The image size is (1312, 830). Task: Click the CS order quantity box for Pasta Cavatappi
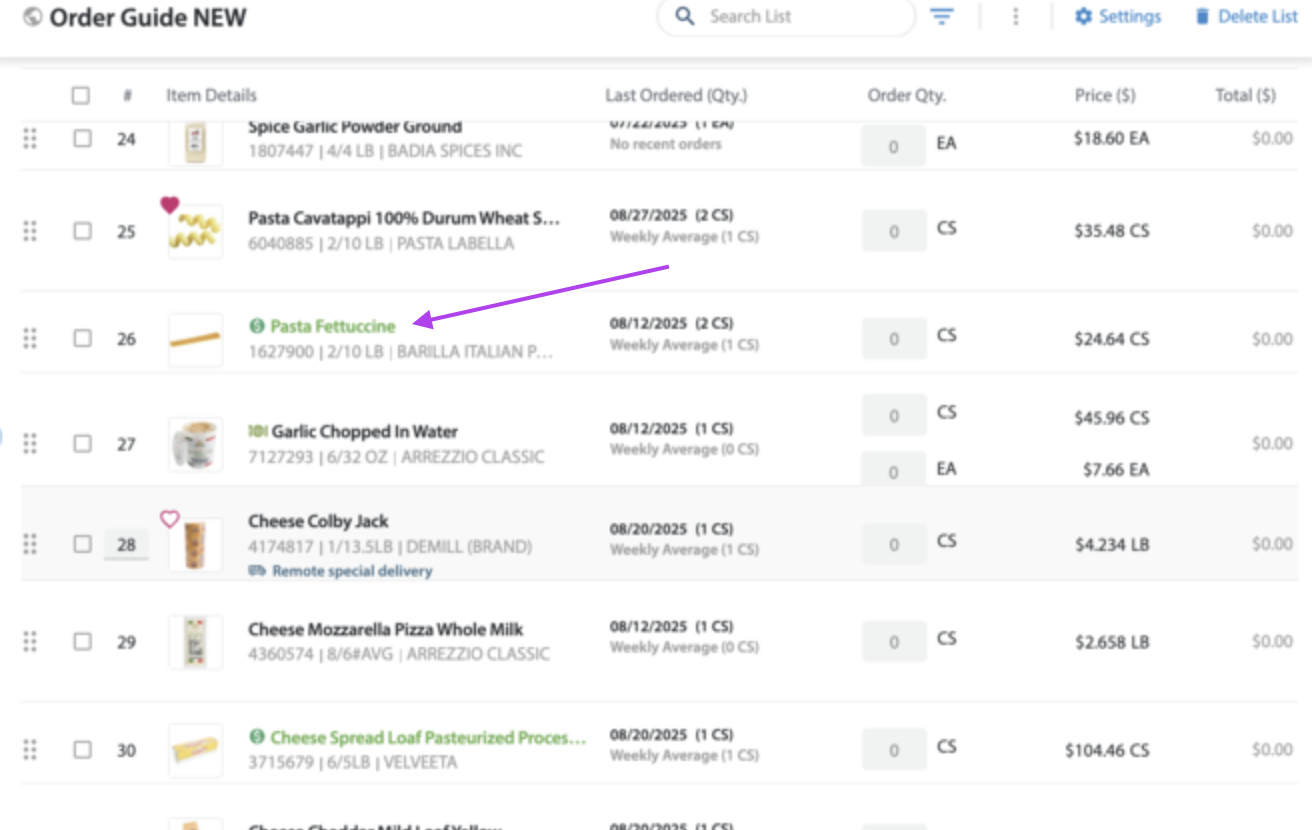point(893,231)
